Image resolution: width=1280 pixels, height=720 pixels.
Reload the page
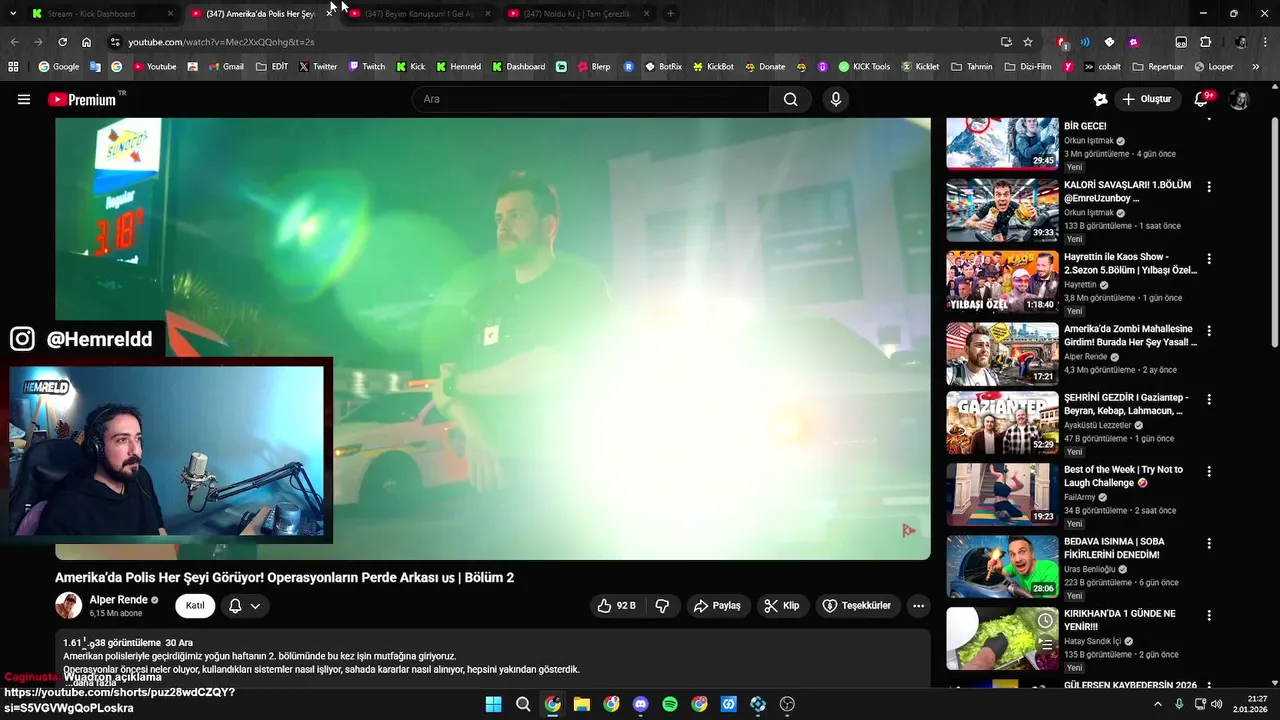[62, 42]
